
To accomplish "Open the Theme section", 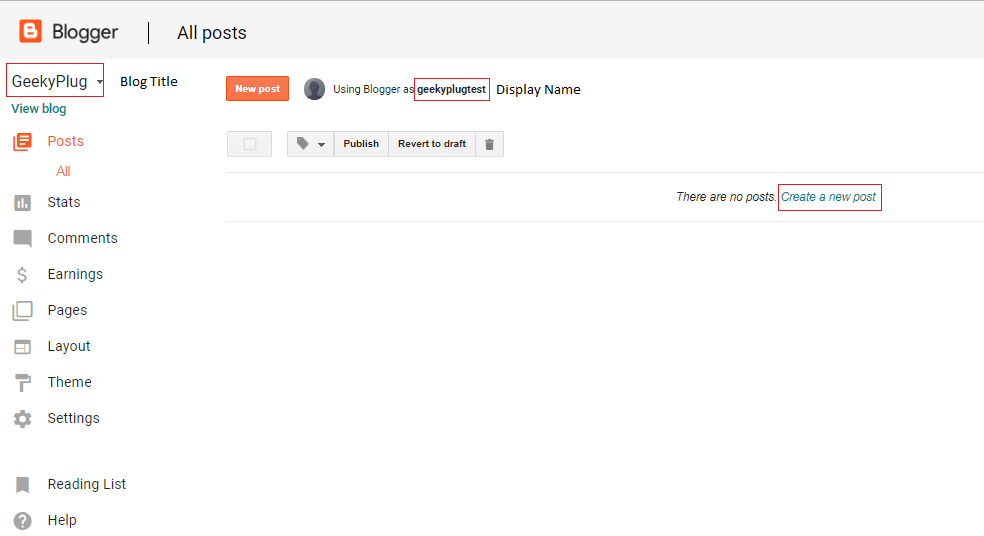I will coord(70,382).
